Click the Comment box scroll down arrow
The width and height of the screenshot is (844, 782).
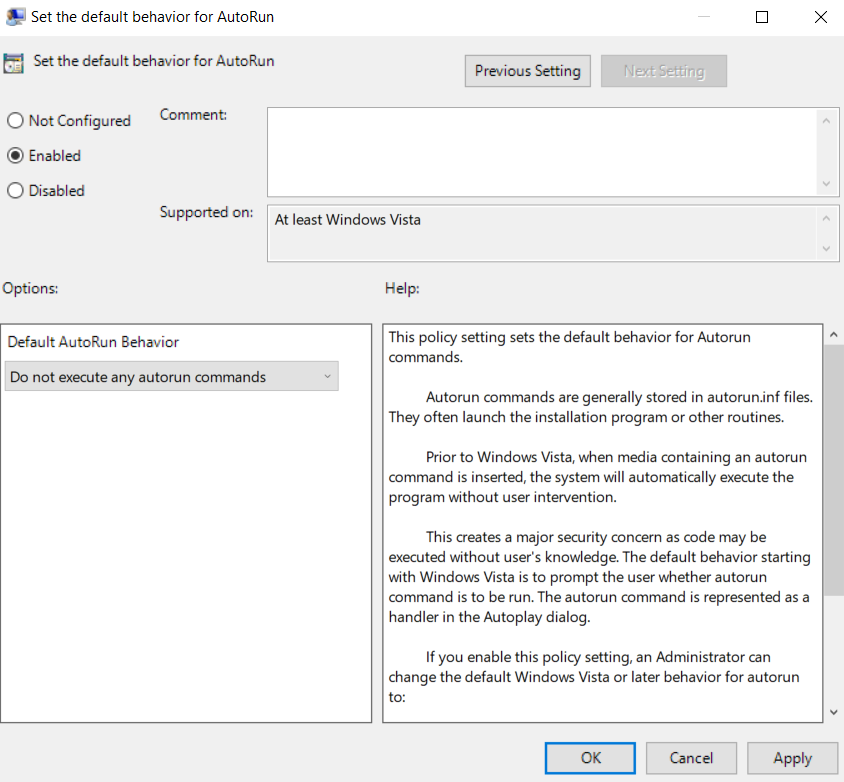point(826,184)
